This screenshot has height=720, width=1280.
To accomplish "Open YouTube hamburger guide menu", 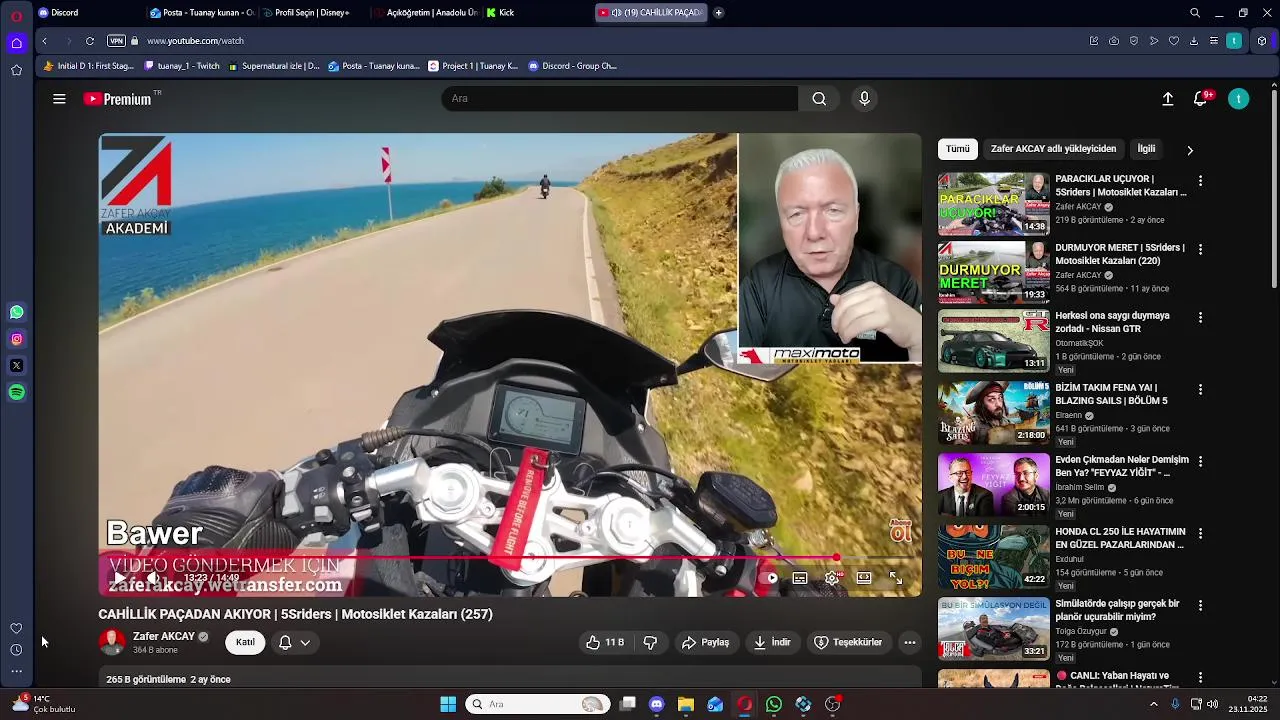I will click(x=59, y=99).
